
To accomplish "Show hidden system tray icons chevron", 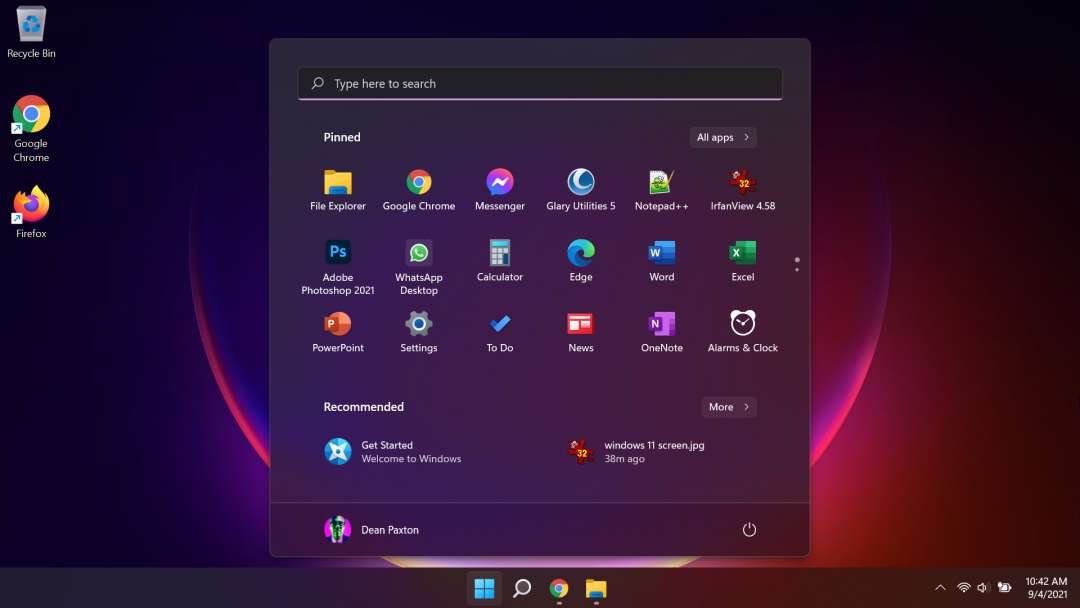I will pyautogui.click(x=939, y=588).
